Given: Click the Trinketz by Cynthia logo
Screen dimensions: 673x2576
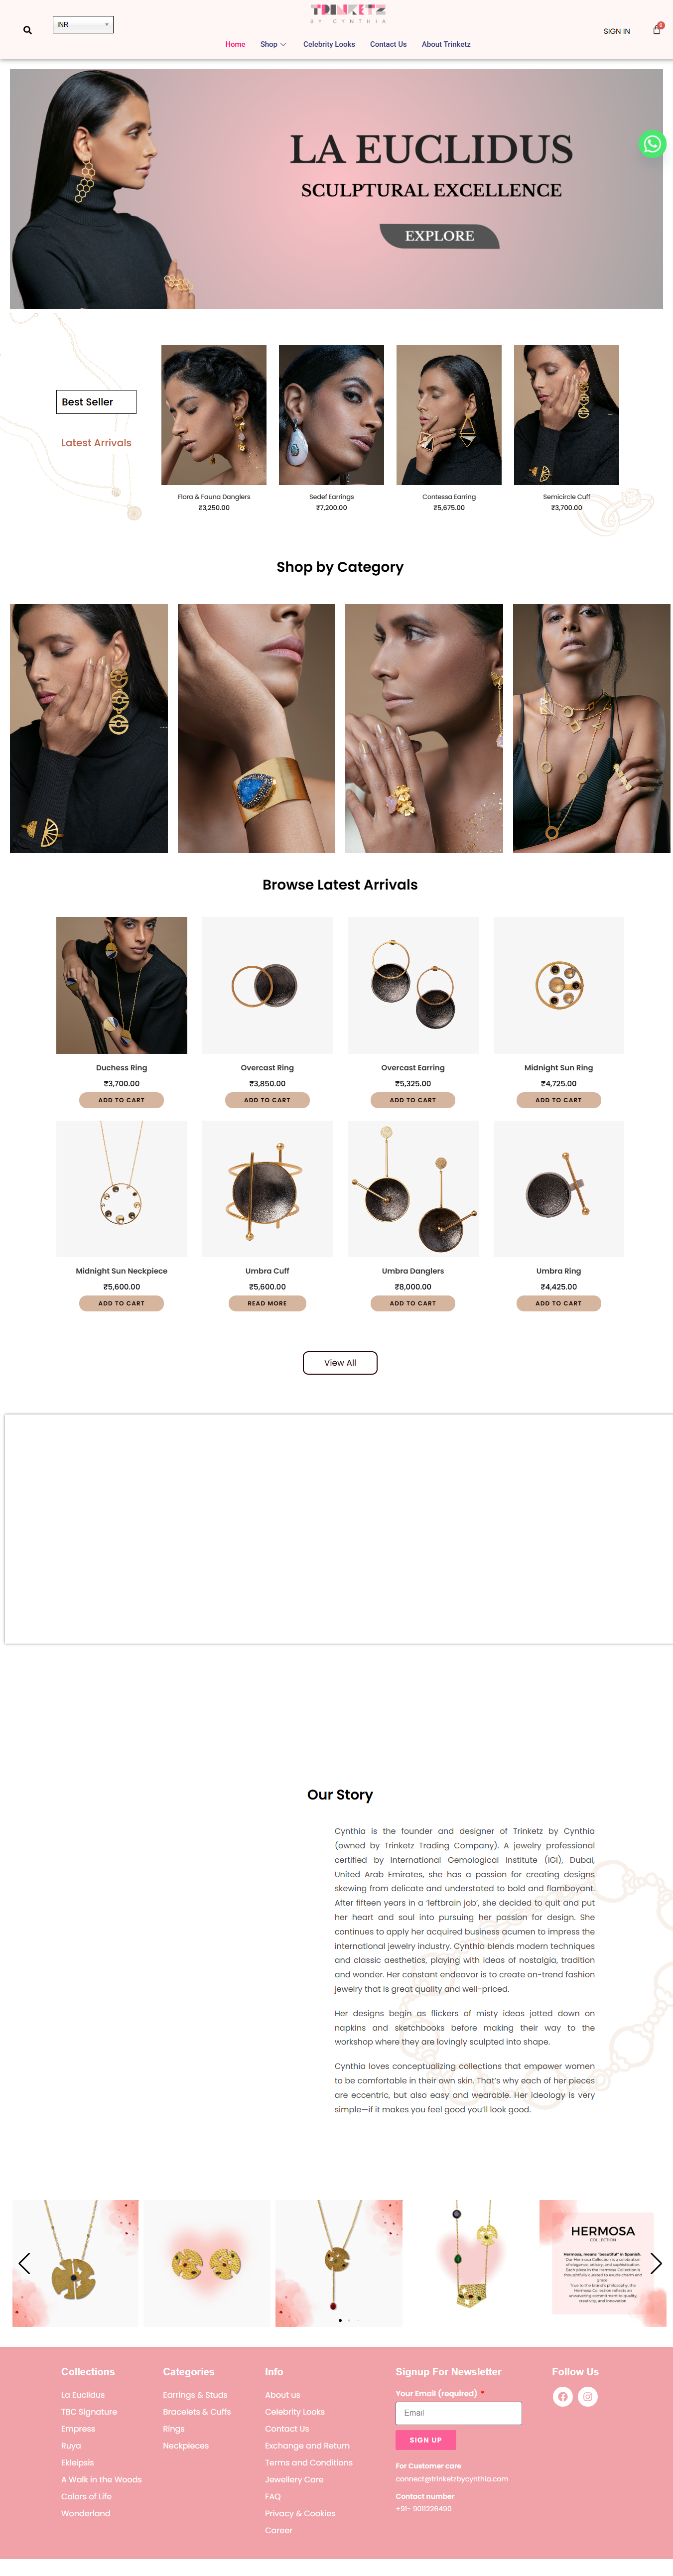Looking at the screenshot, I should pyautogui.click(x=348, y=13).
